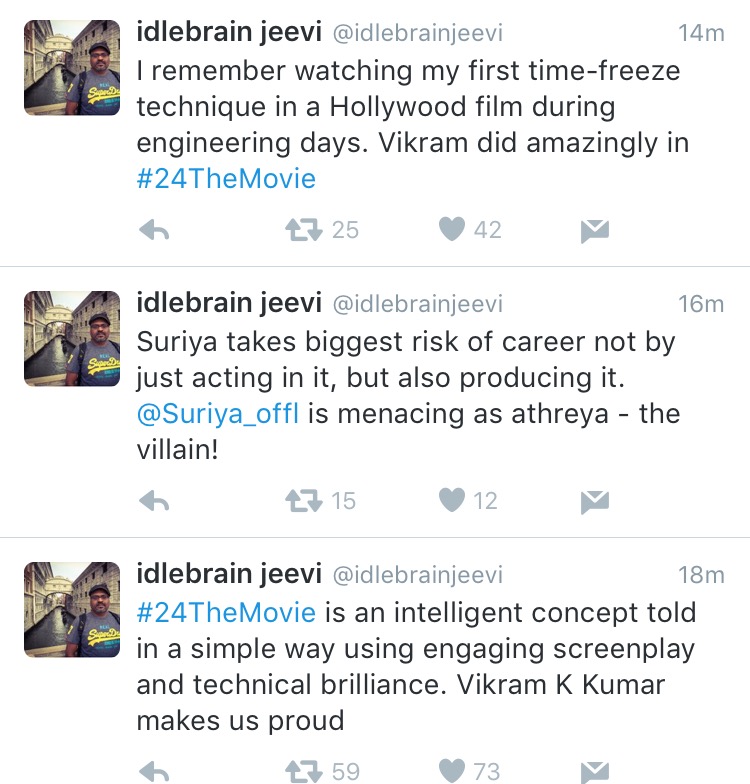Retweet the tweet with 25 retweets
Image resolution: width=750 pixels, height=784 pixels.
301,230
